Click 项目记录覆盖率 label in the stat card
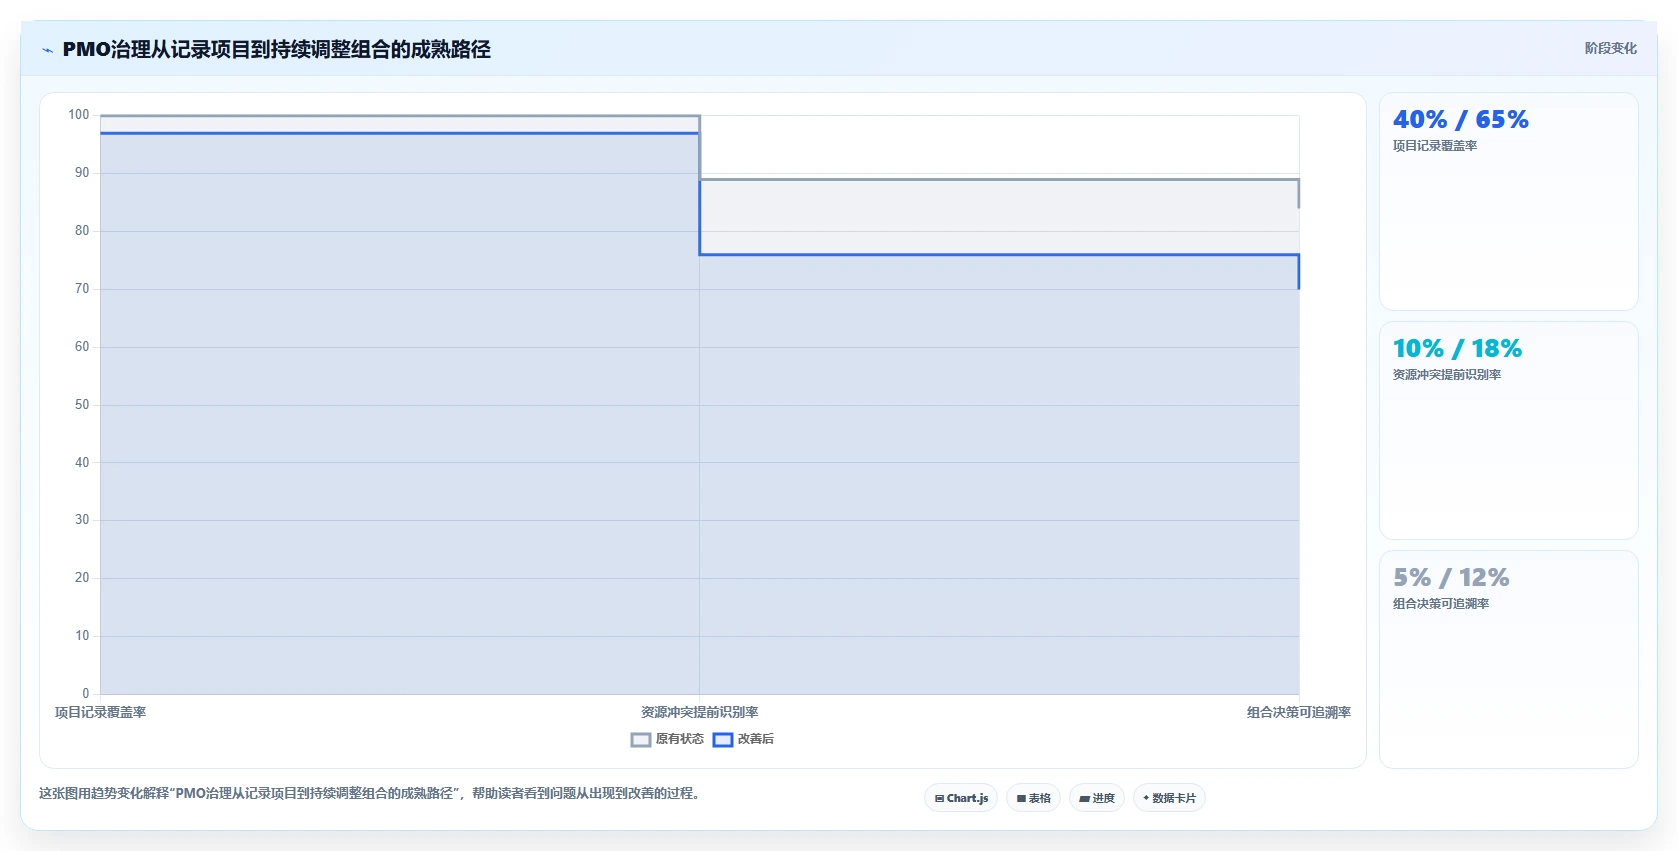1678x851 pixels. [x=1435, y=146]
